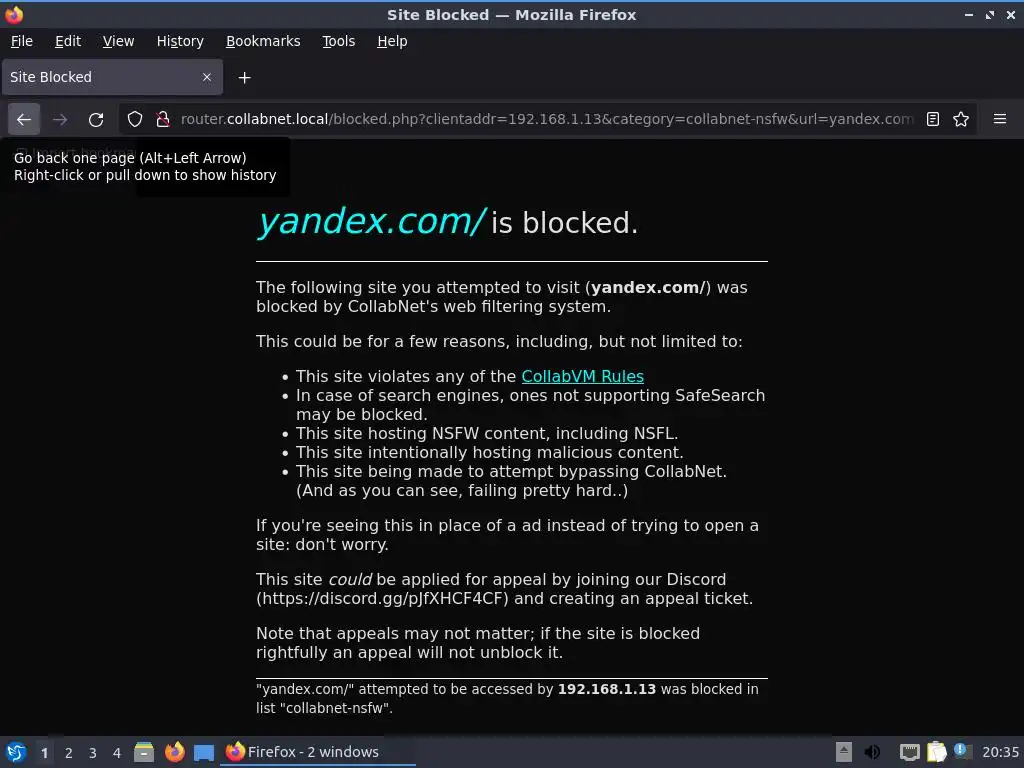The width and height of the screenshot is (1024, 768).
Task: Open the Help menu
Action: 392,41
